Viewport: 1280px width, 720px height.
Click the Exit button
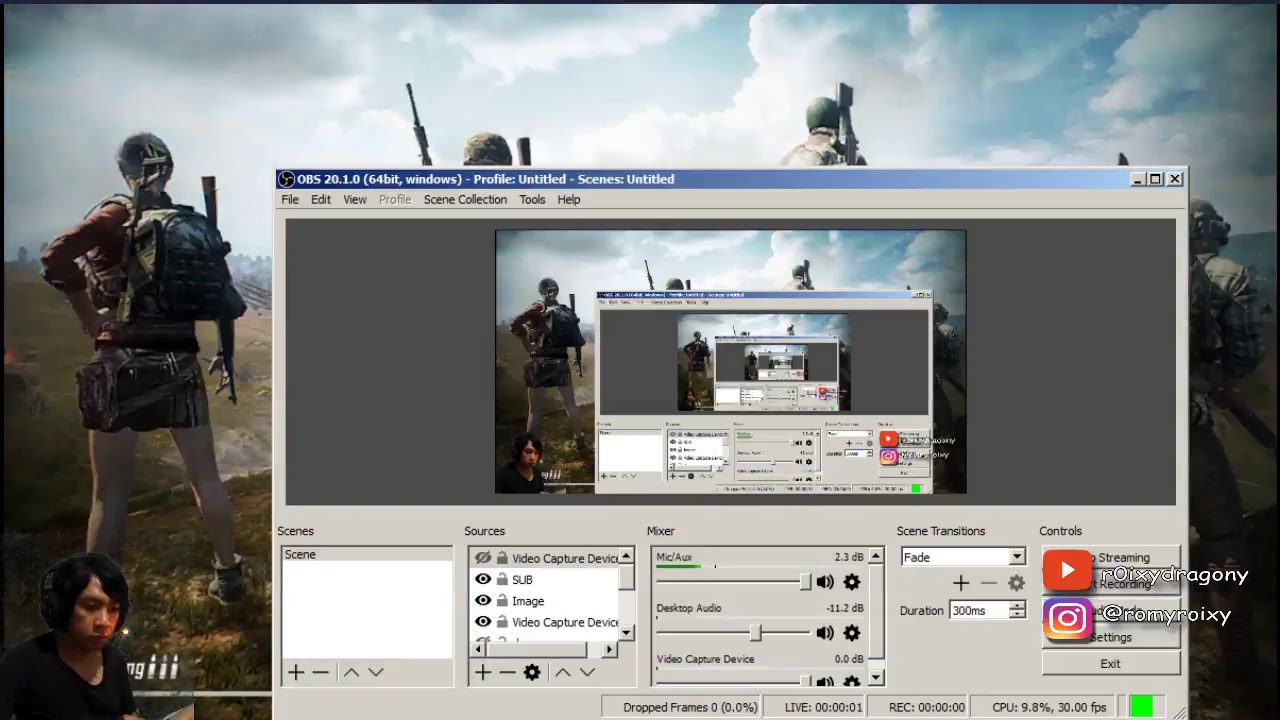(x=1111, y=663)
